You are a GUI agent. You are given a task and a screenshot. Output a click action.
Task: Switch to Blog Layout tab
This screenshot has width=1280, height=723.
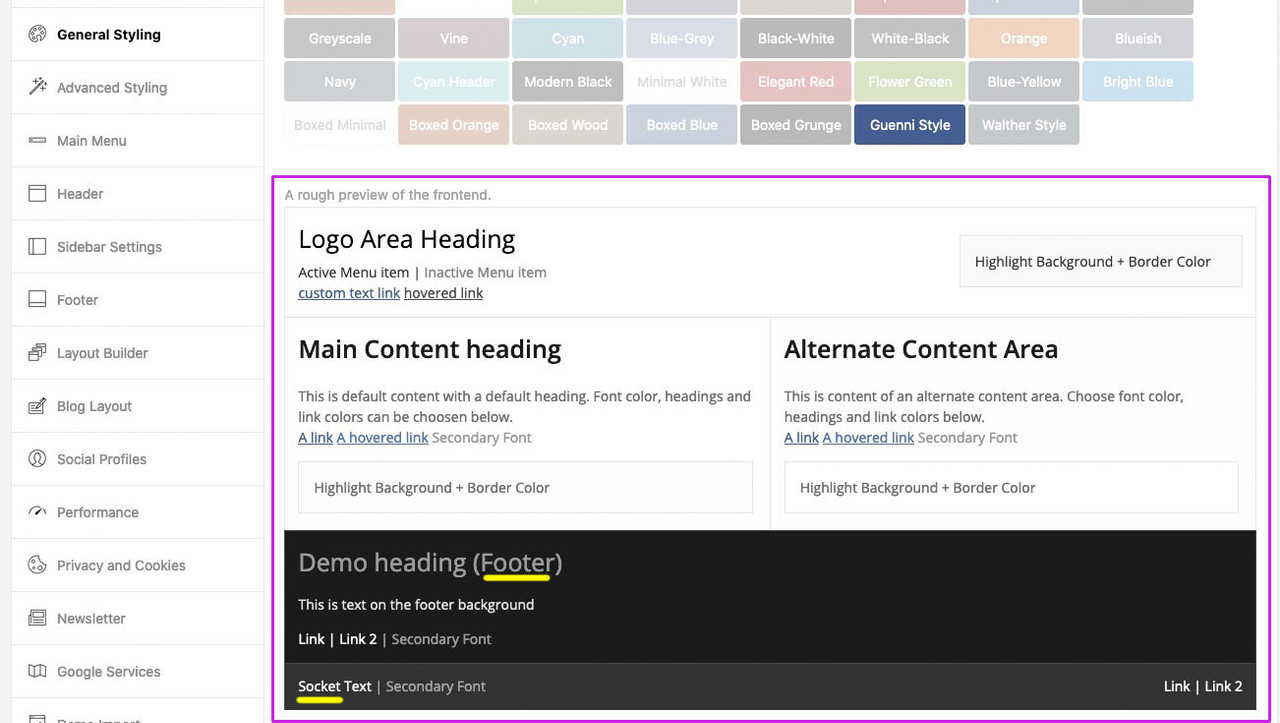tap(138, 405)
